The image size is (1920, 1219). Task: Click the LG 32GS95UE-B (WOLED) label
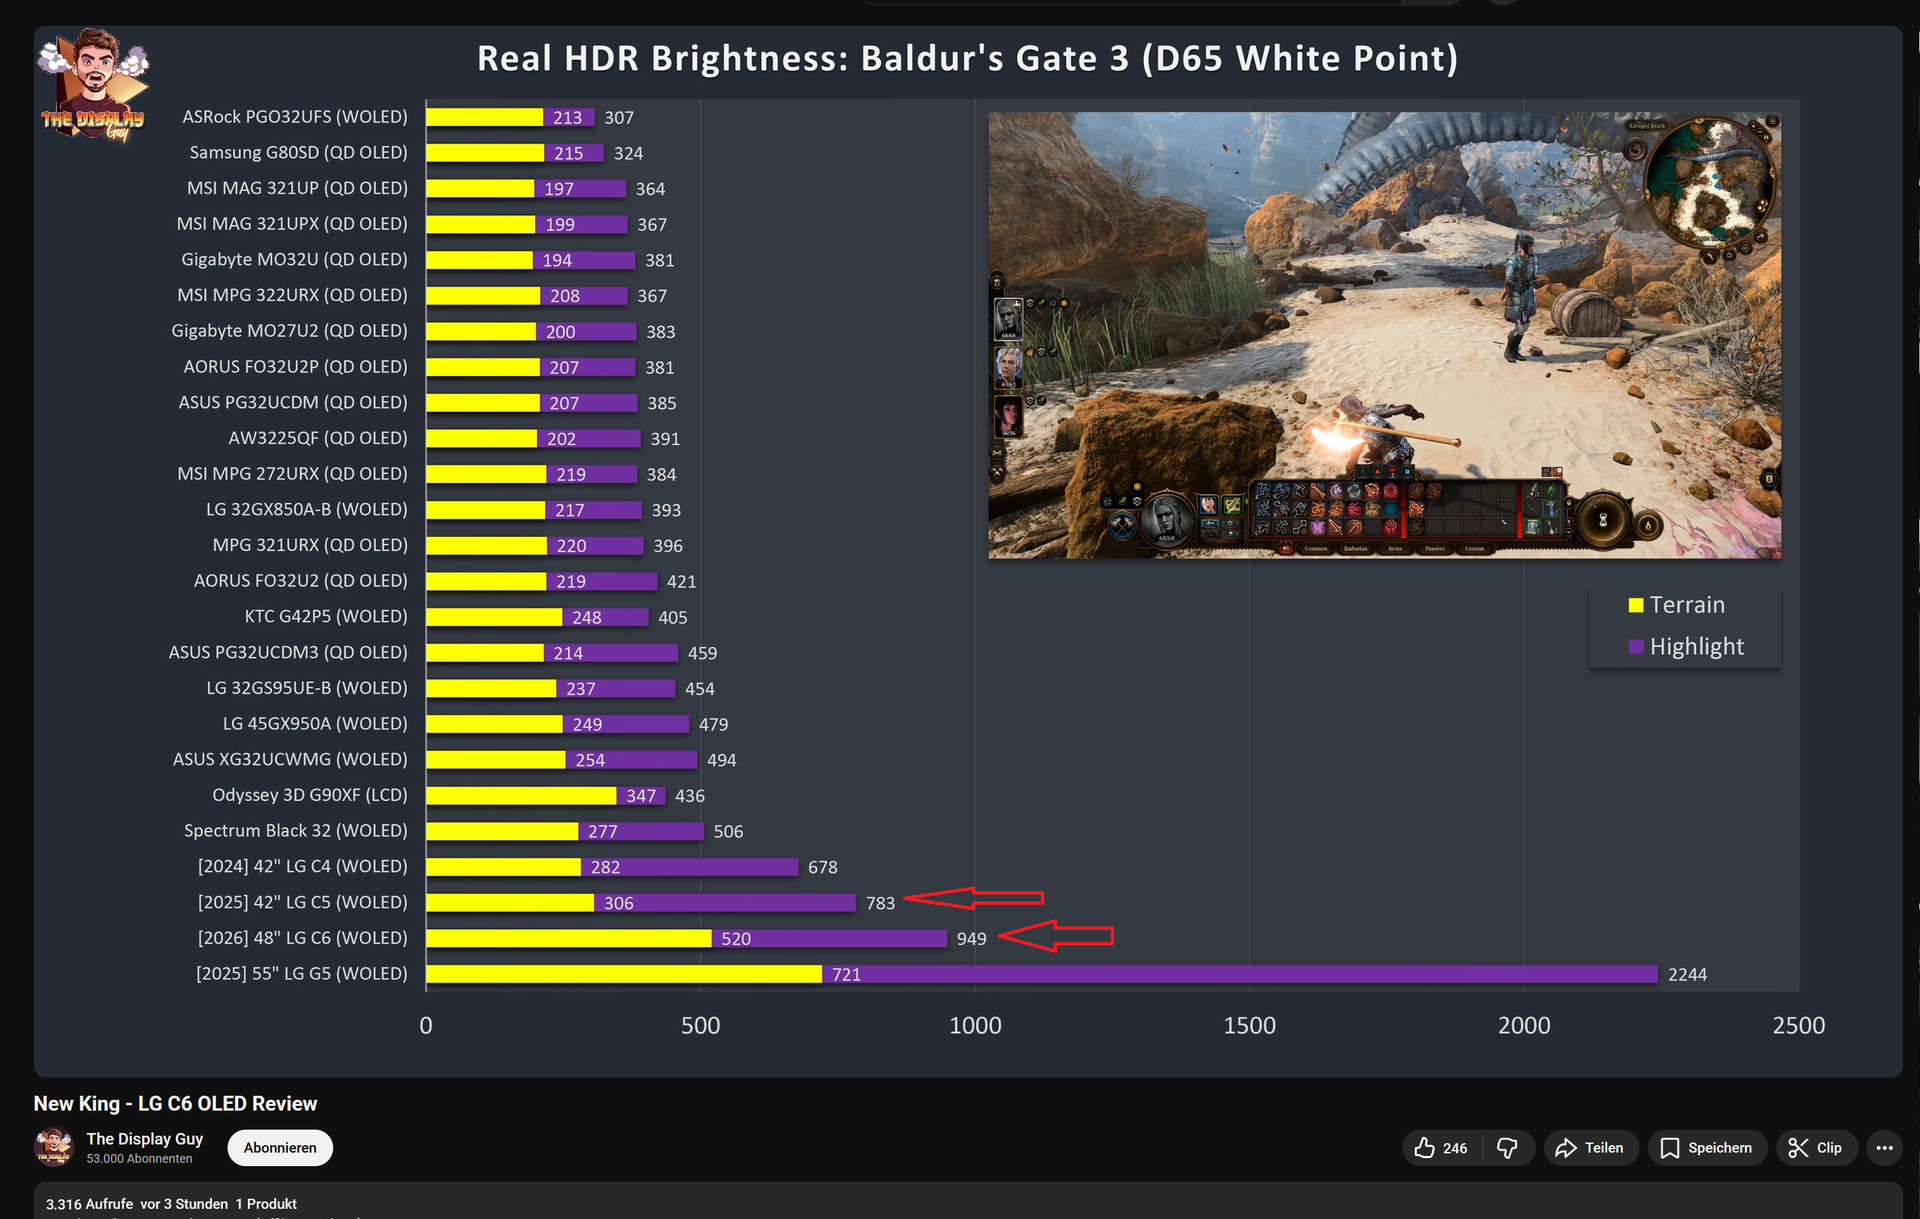[x=307, y=688]
